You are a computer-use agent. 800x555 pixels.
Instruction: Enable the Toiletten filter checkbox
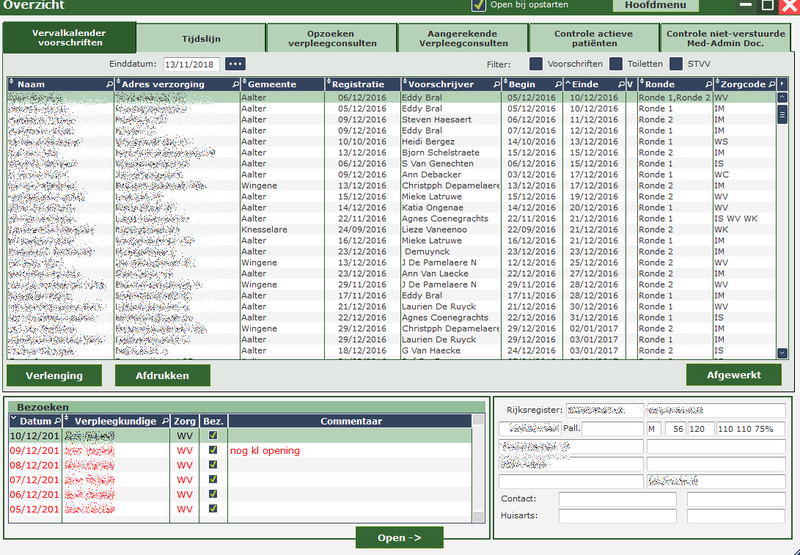pos(616,64)
